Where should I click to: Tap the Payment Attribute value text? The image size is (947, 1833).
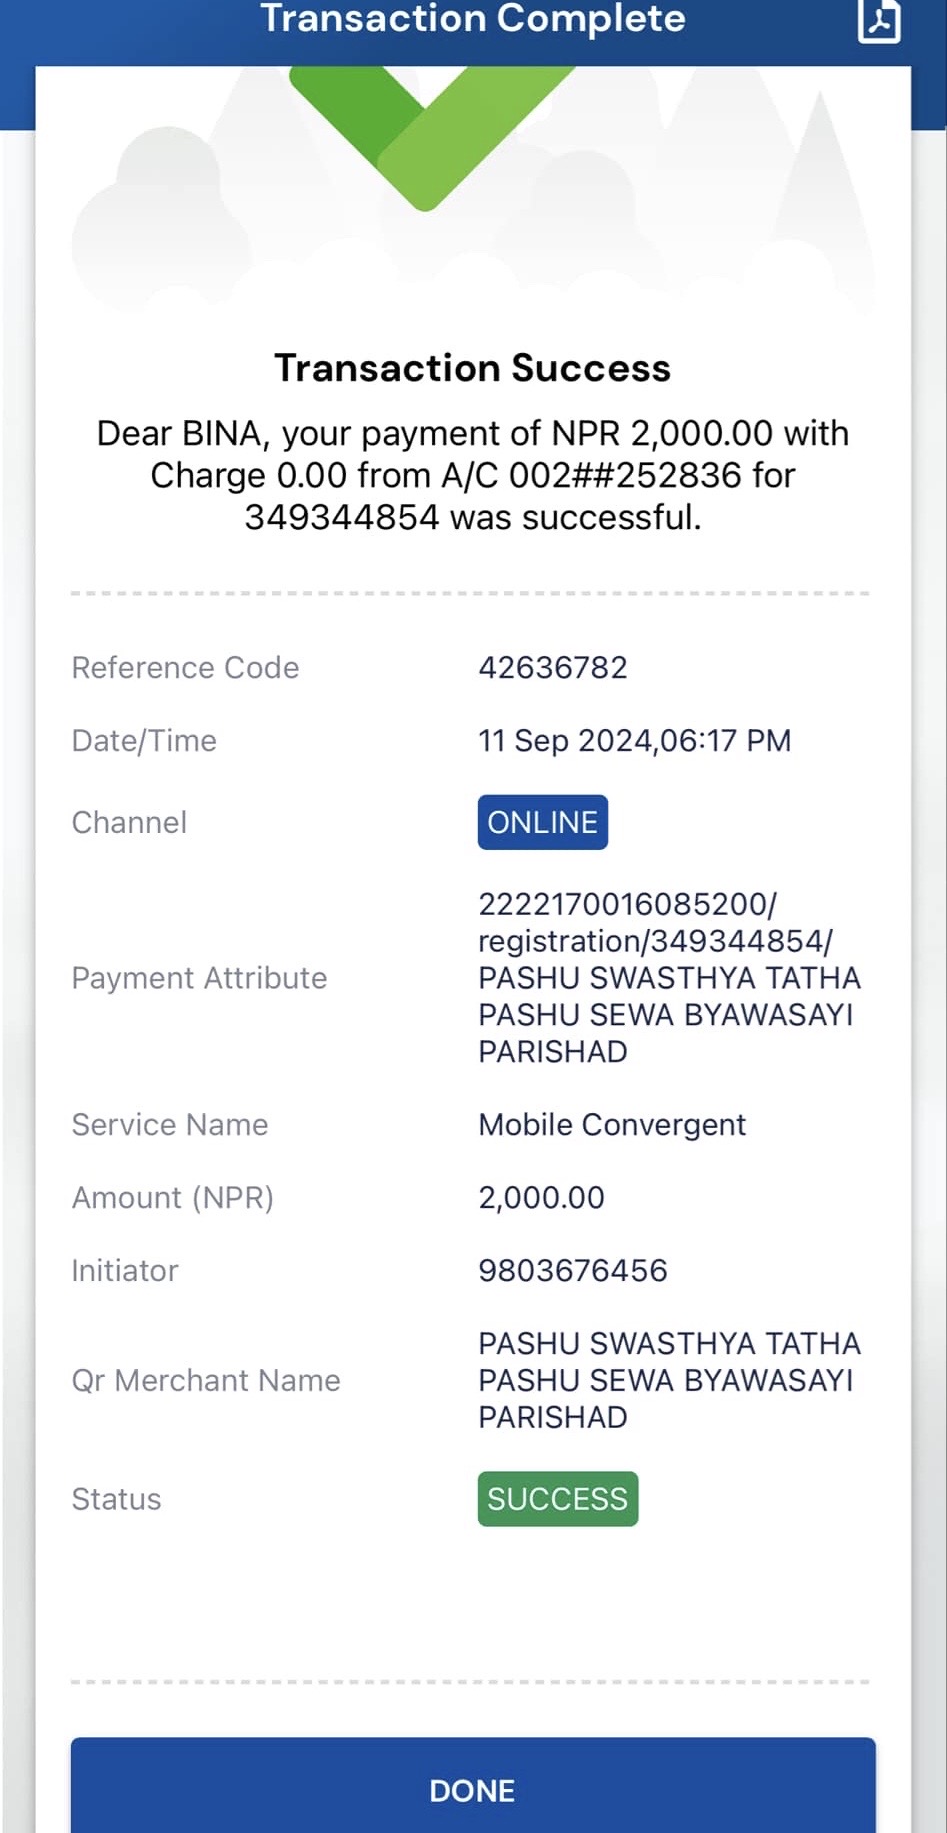pos(669,978)
